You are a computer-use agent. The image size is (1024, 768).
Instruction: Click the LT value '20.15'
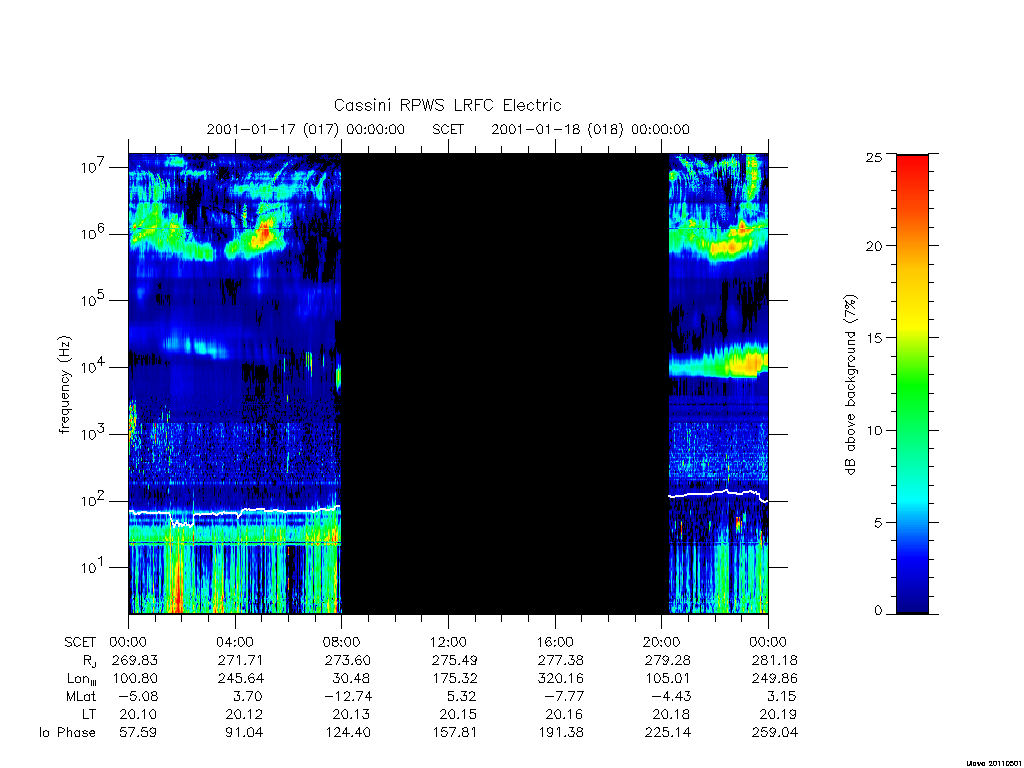tap(458, 715)
